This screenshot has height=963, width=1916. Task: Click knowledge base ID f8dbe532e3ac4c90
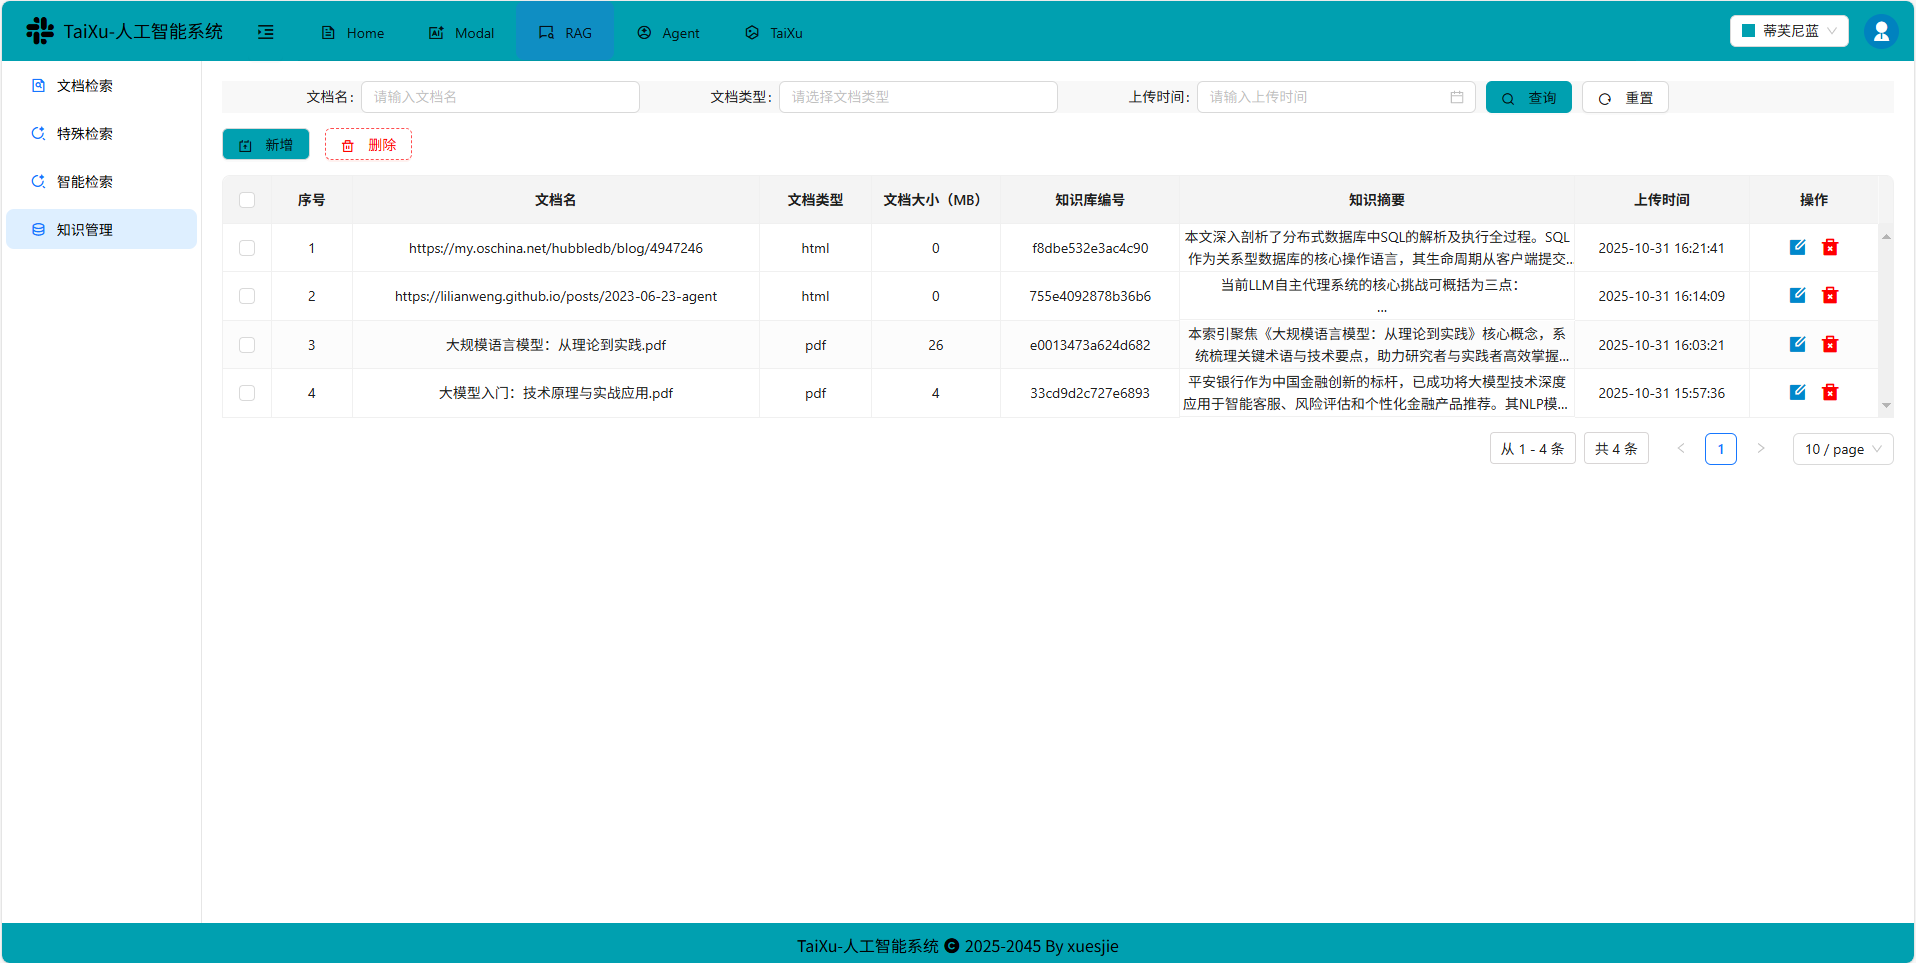(1090, 248)
